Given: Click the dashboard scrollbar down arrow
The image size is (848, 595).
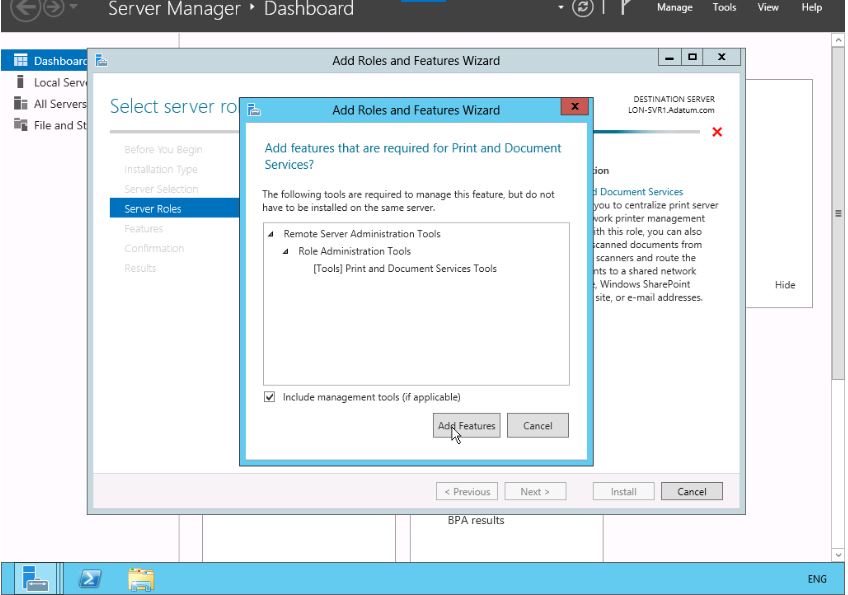Looking at the screenshot, I should (x=838, y=553).
